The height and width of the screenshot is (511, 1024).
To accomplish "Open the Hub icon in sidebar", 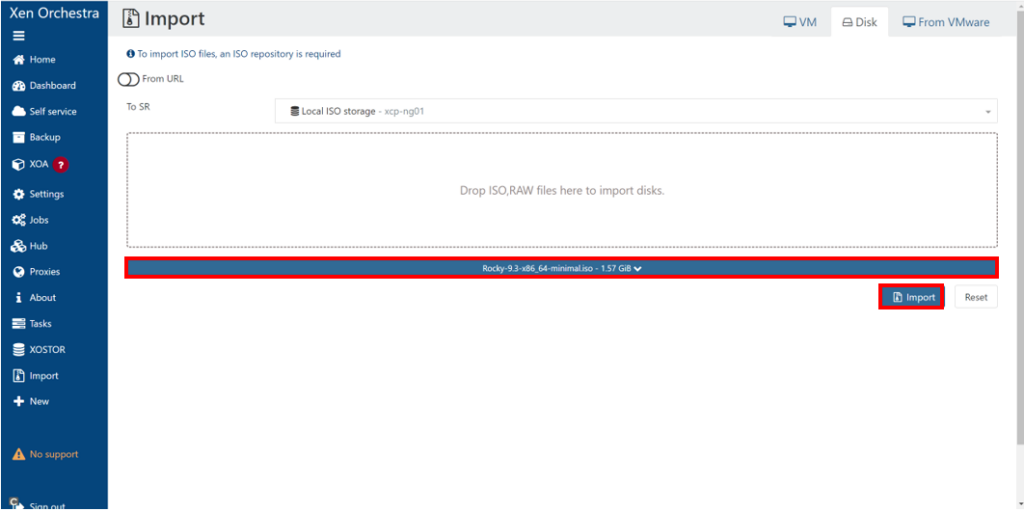I will (x=18, y=246).
